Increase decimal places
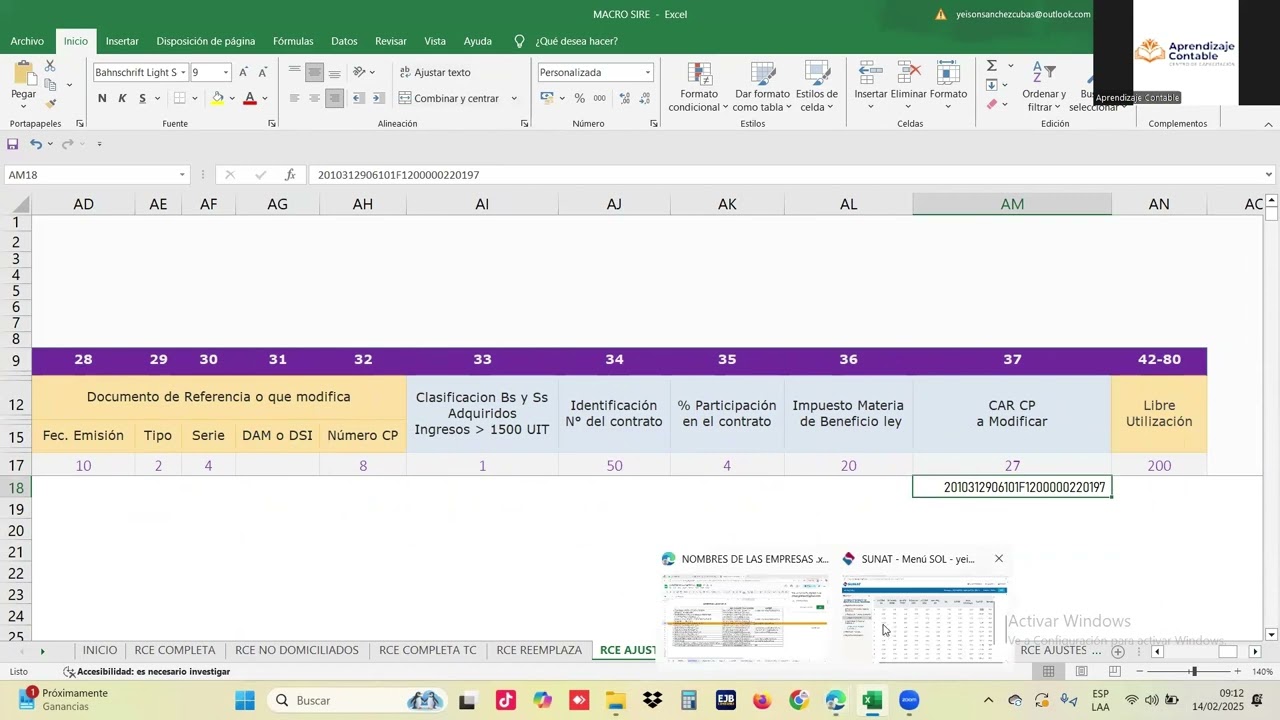 pos(624,98)
